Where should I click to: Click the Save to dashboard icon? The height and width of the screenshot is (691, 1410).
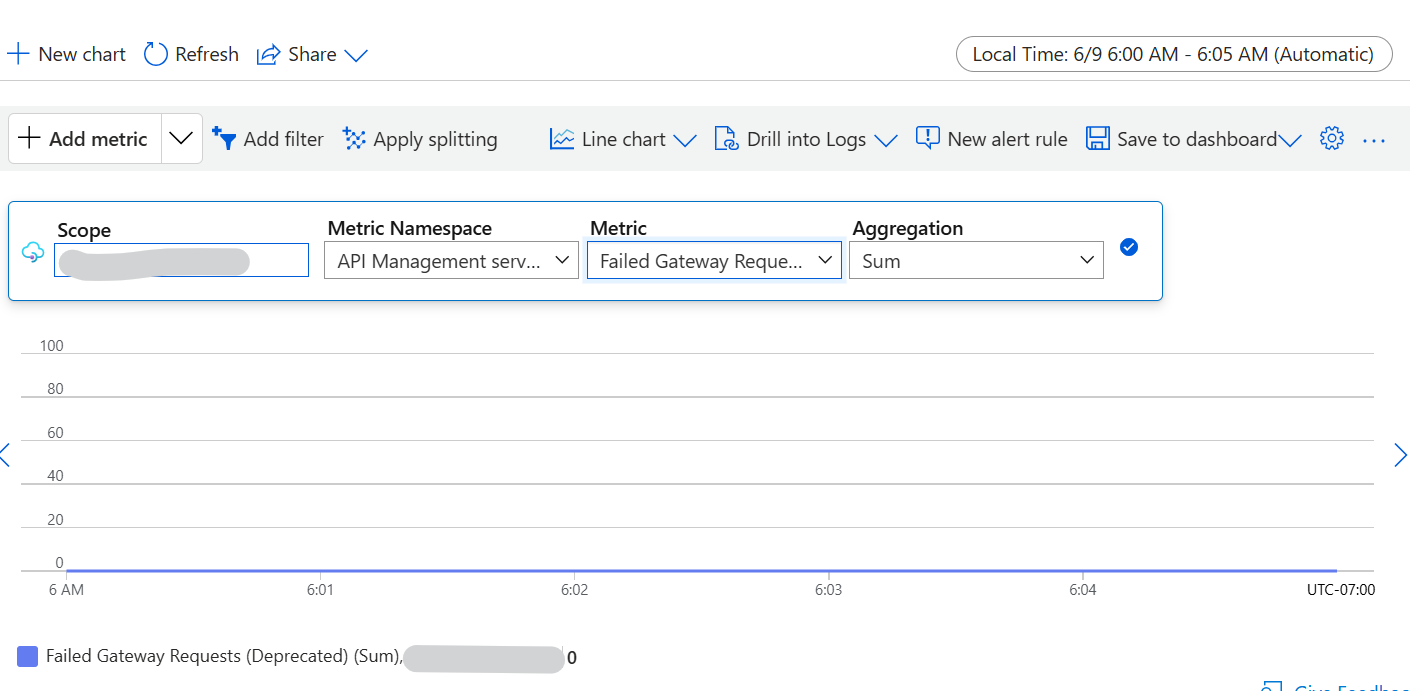click(1097, 138)
